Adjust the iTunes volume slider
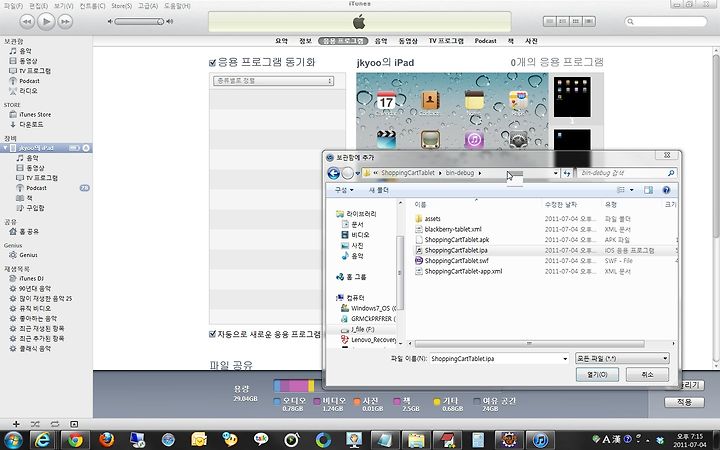Image resolution: width=720 pixels, height=450 pixels. point(140,22)
